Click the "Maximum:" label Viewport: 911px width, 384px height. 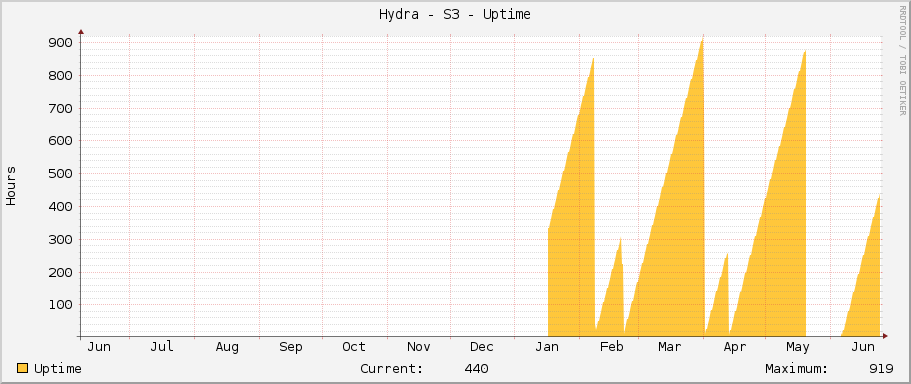pyautogui.click(x=797, y=369)
